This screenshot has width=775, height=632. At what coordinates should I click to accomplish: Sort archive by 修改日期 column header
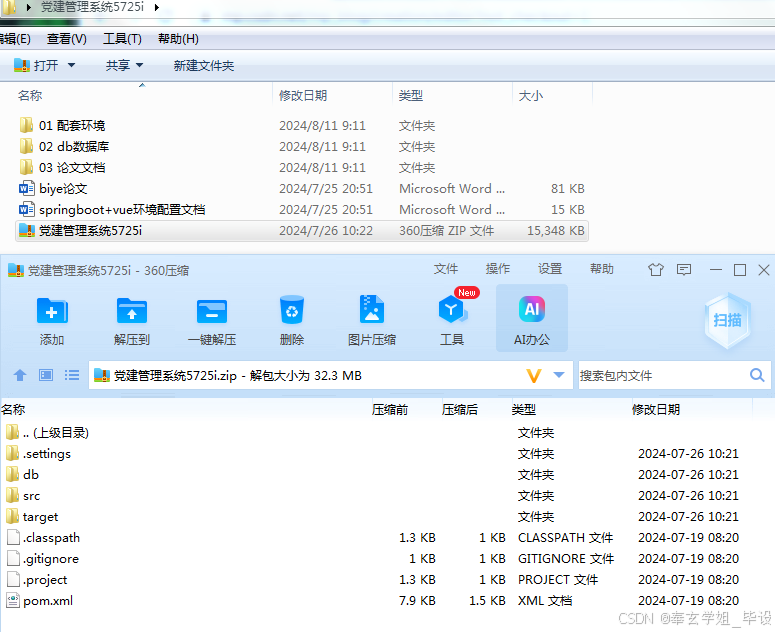click(x=655, y=409)
